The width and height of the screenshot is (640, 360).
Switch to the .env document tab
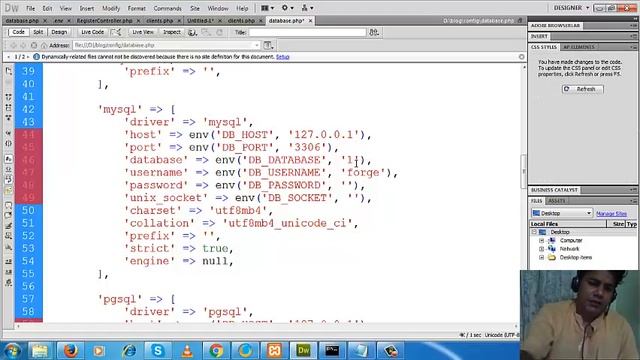pyautogui.click(x=59, y=20)
